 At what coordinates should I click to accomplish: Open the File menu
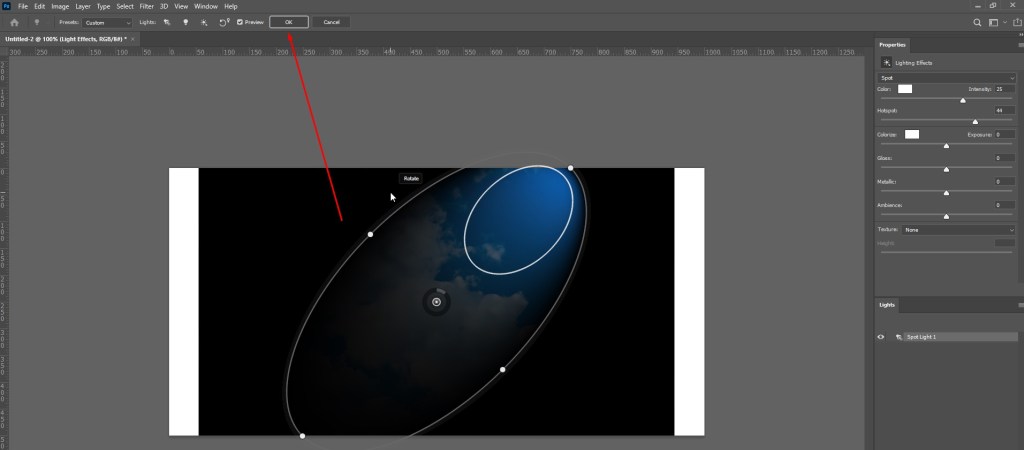tap(23, 6)
